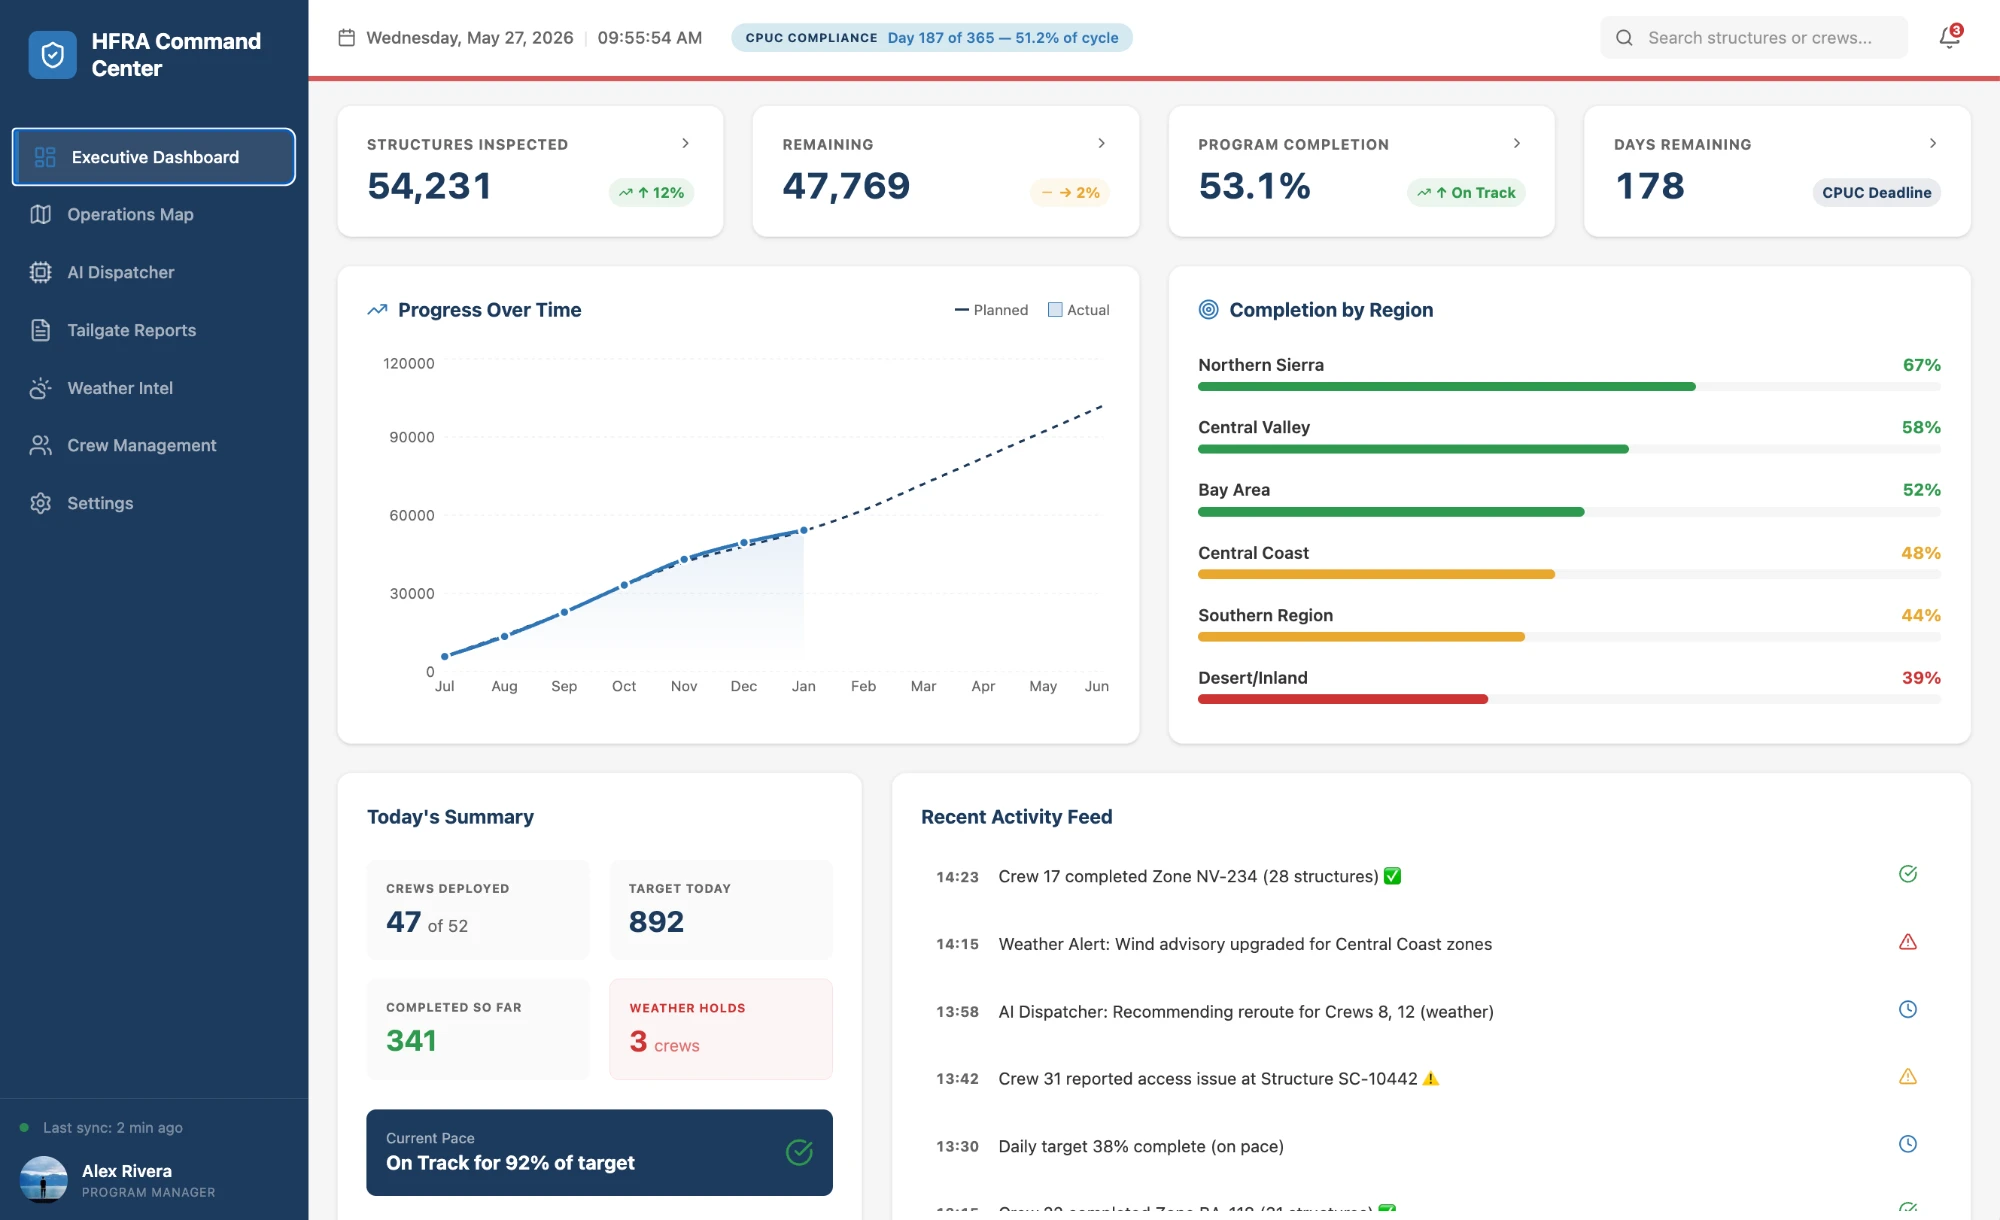The height and width of the screenshot is (1220, 2000).
Task: Click the Tailgate Reports document icon
Action: coord(40,330)
